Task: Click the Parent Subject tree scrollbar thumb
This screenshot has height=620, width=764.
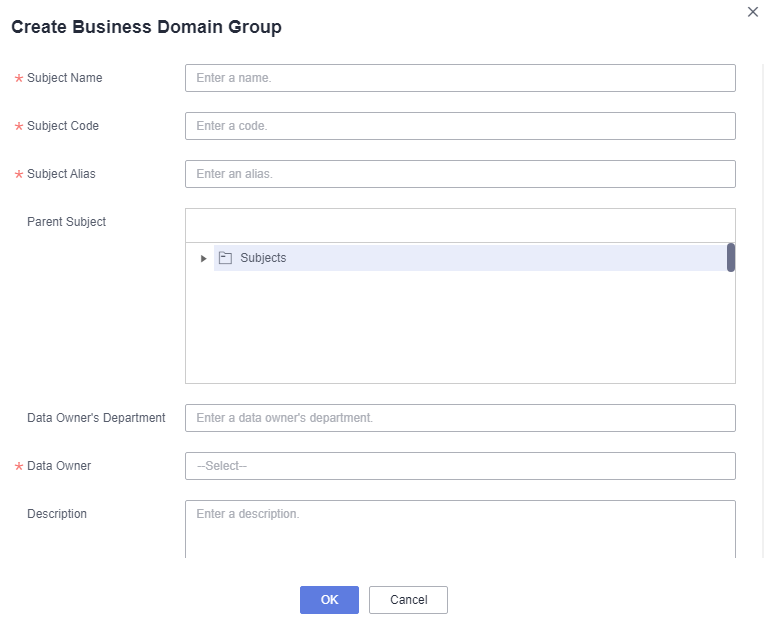Action: click(x=731, y=257)
